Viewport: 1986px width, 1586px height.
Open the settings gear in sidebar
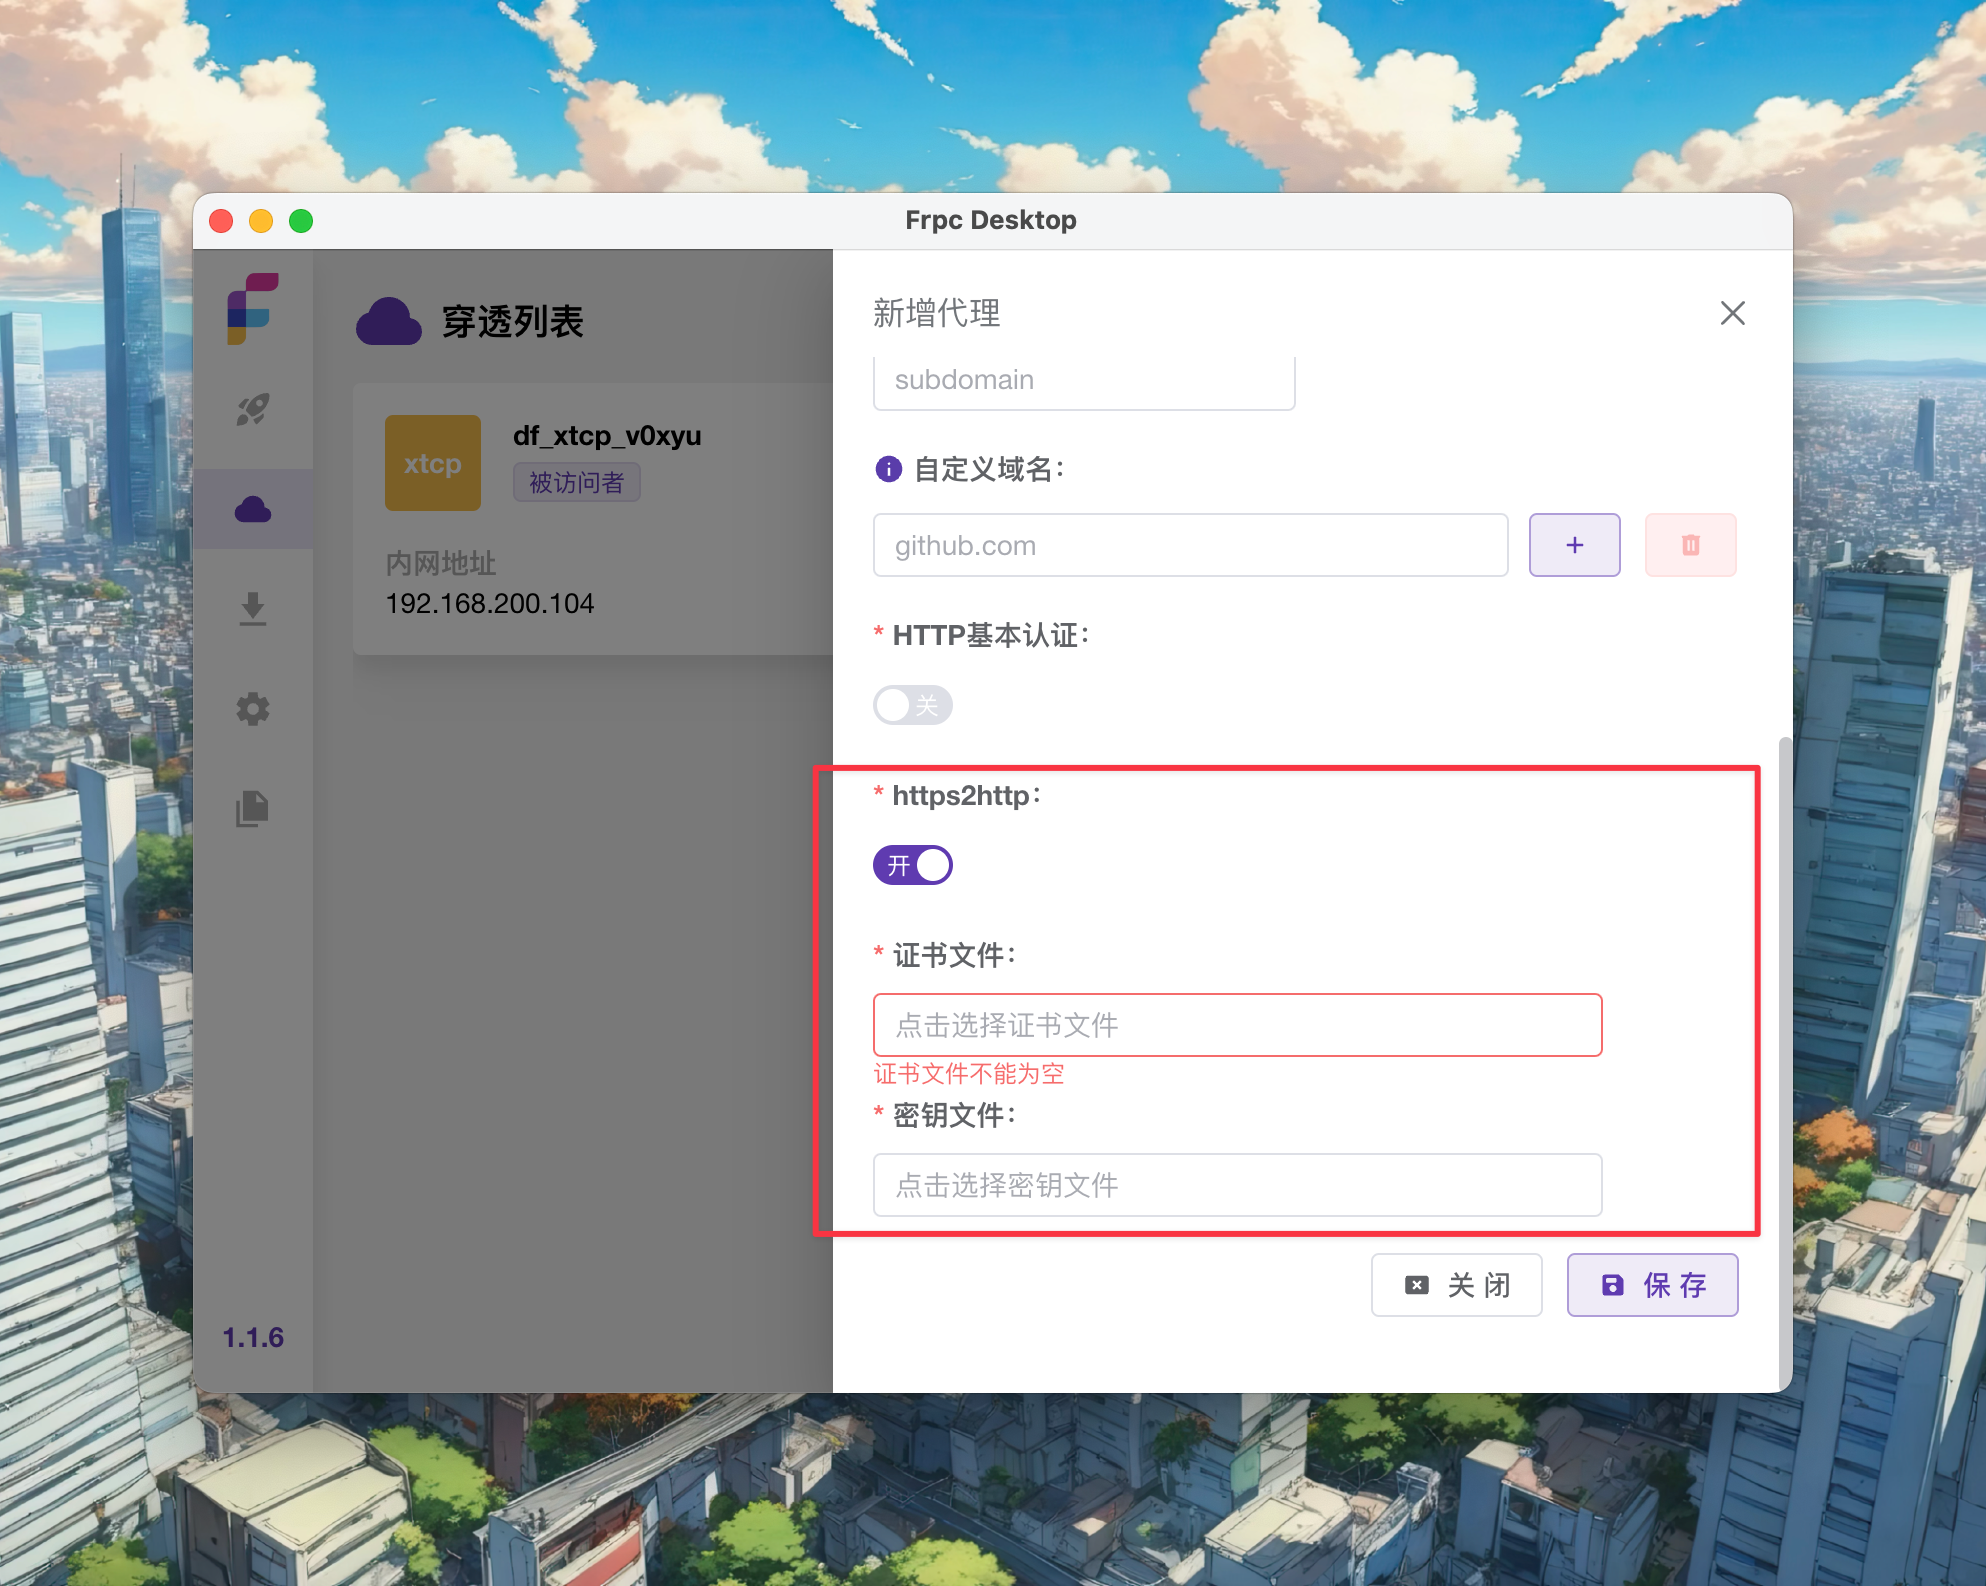coord(253,709)
